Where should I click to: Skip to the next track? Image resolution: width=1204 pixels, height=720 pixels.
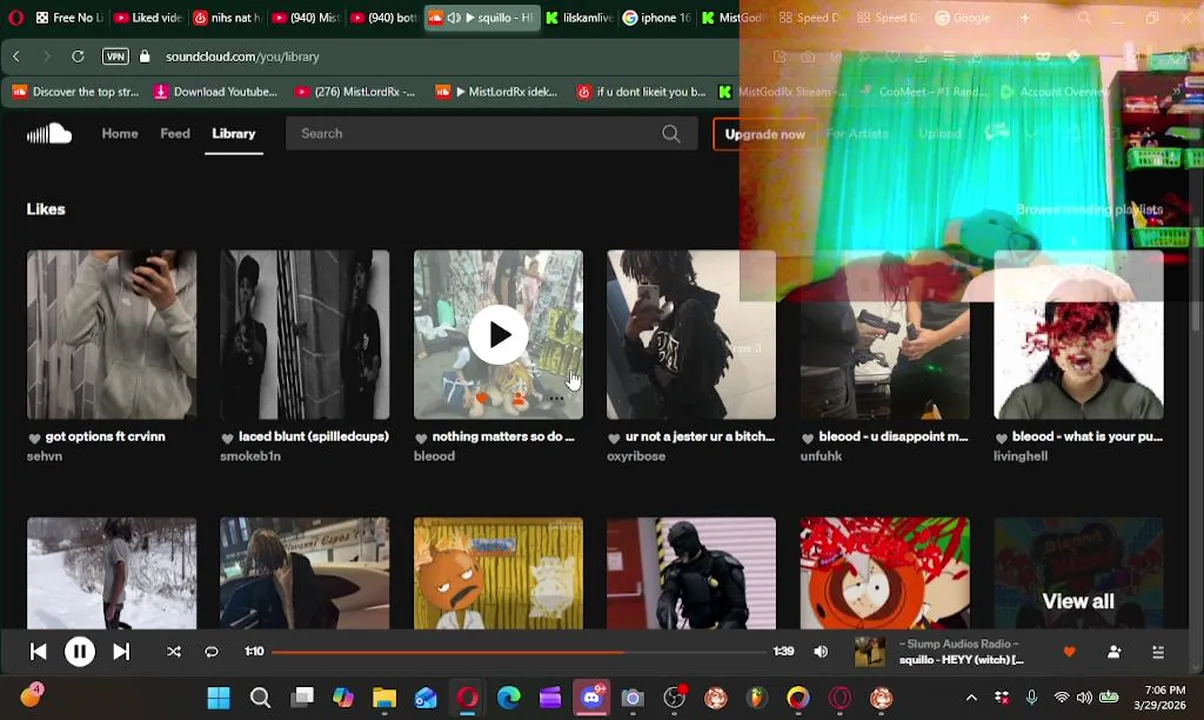[x=121, y=651]
